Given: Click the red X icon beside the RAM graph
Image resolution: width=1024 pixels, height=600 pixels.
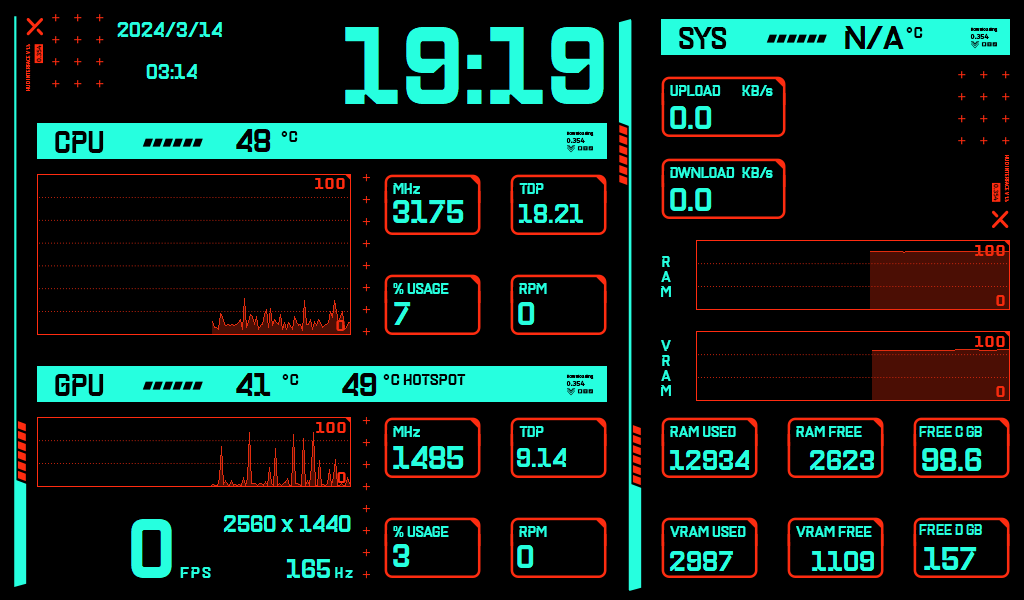Looking at the screenshot, I should (x=999, y=219).
